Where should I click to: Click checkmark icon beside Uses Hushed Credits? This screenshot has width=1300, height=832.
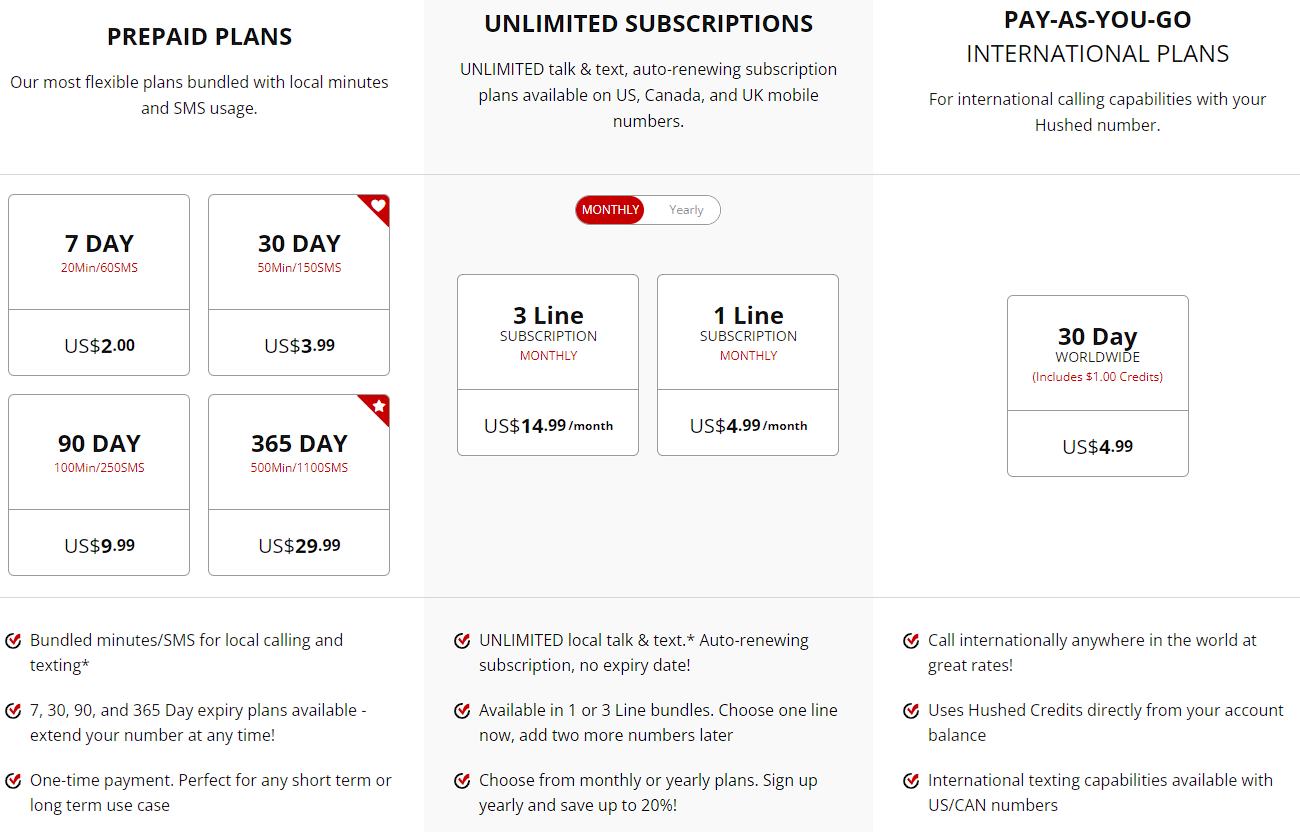pyautogui.click(x=911, y=711)
